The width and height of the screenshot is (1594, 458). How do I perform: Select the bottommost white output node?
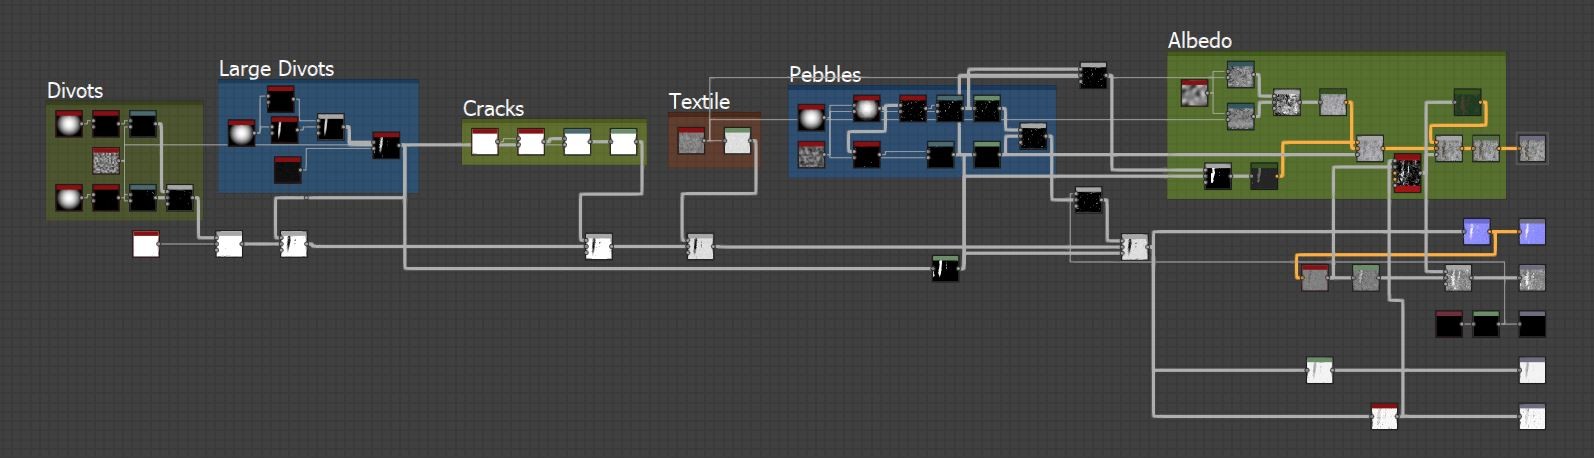point(1532,416)
